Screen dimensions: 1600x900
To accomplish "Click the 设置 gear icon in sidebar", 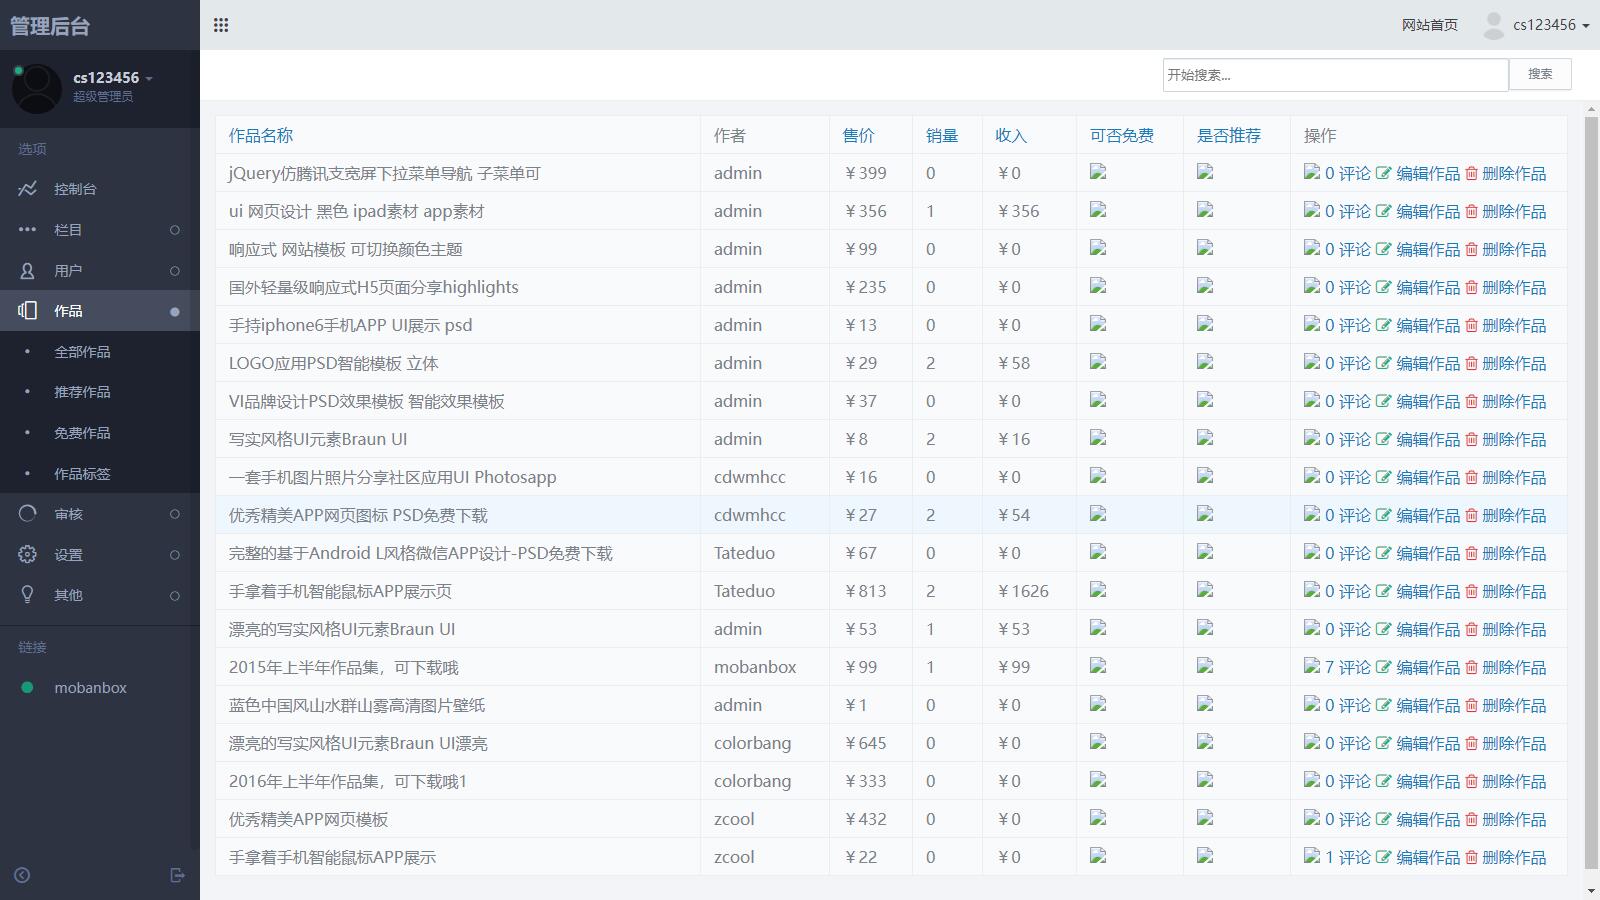I will 28,554.
